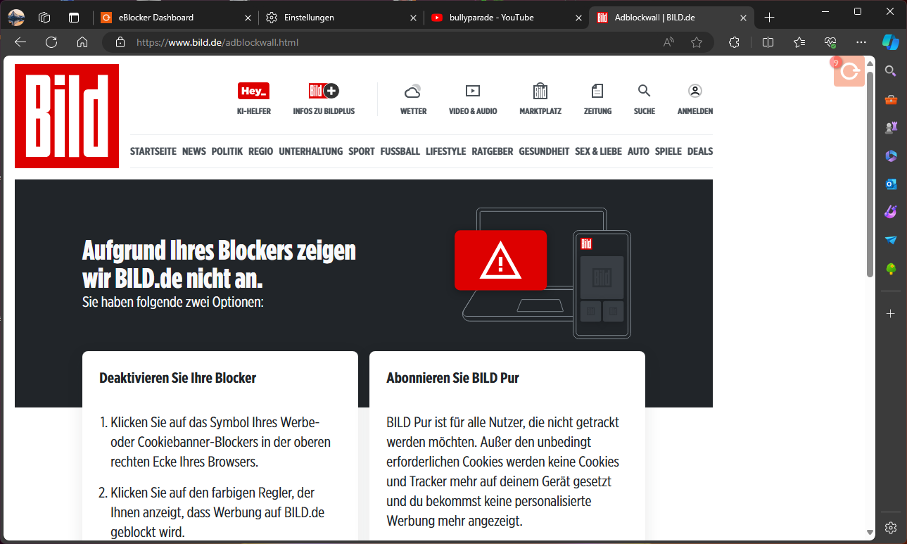
Task: Close the bullyparade YouTube tab
Action: tap(578, 18)
